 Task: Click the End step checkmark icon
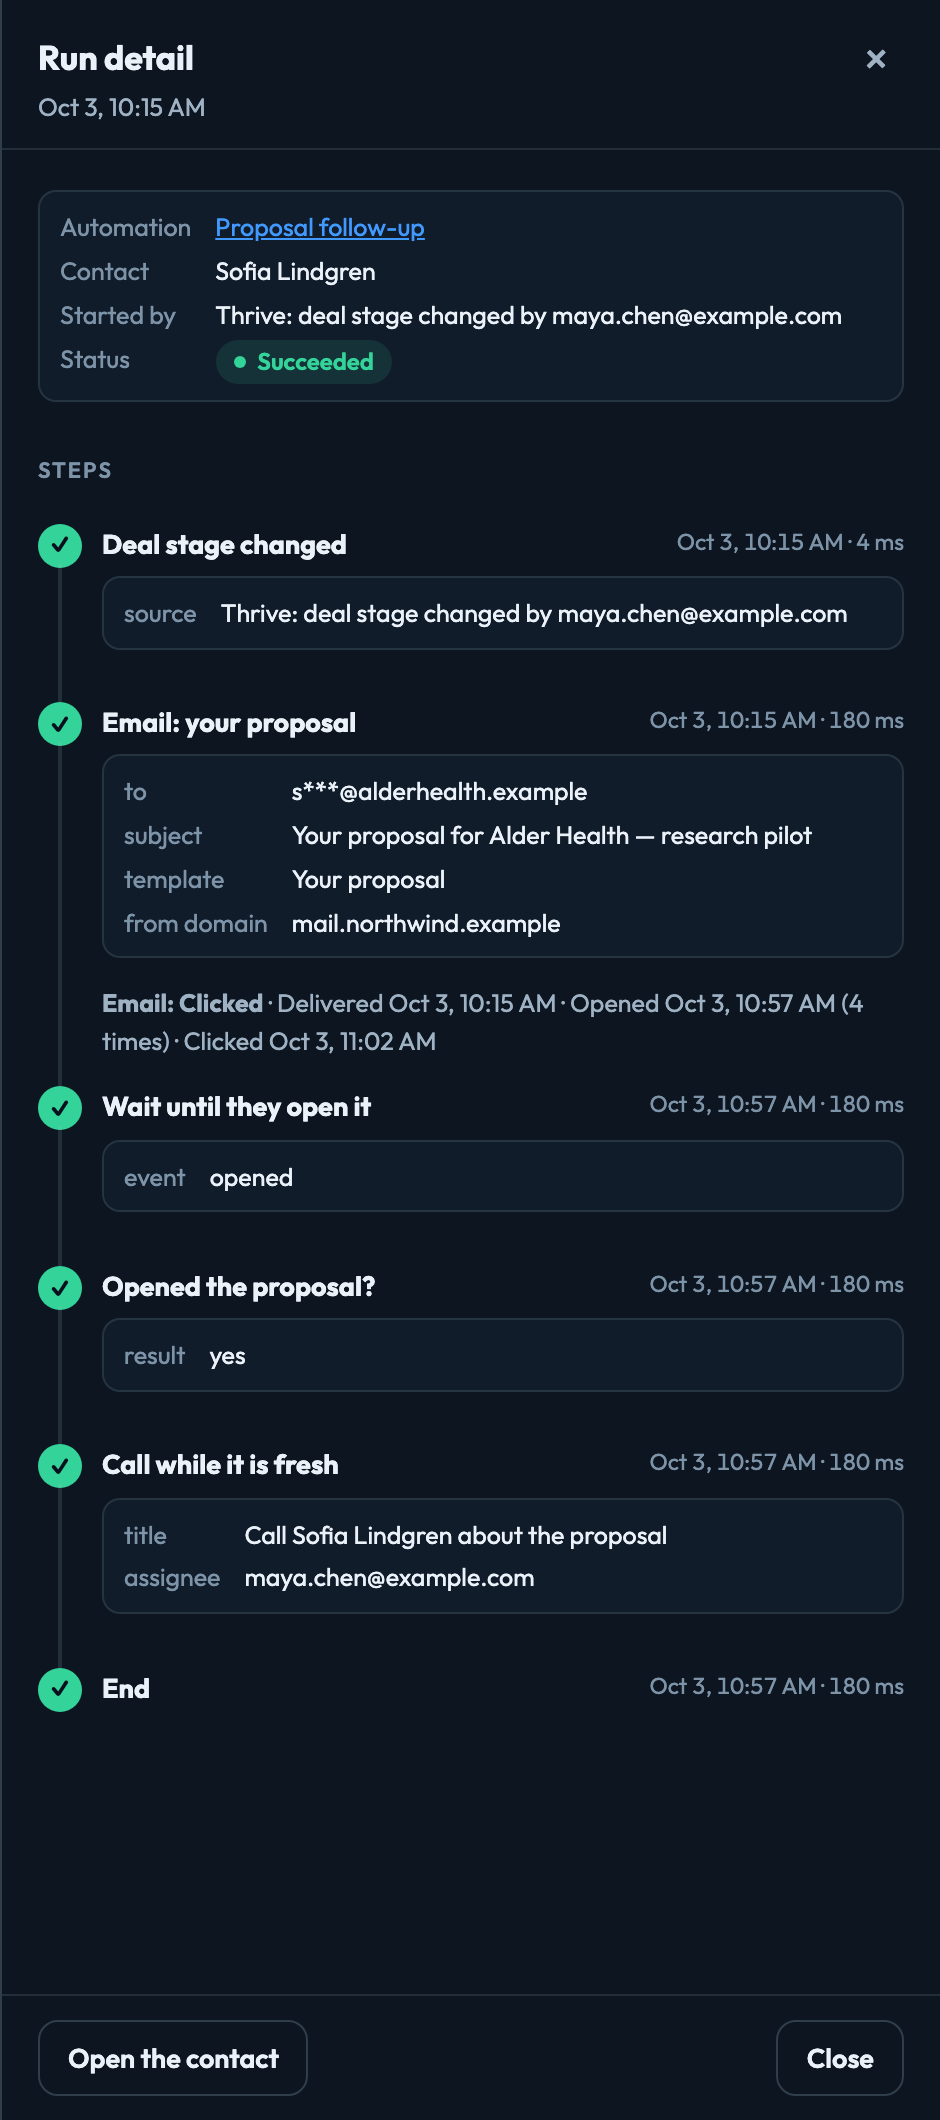click(60, 1689)
